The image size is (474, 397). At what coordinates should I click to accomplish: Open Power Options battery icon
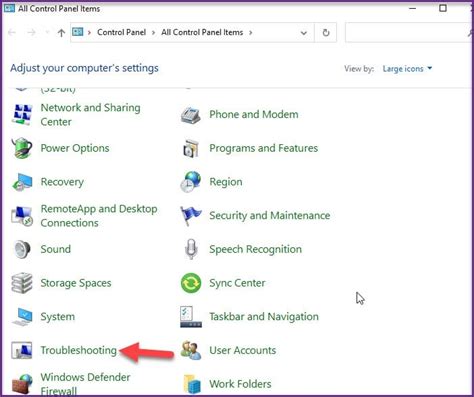click(x=22, y=148)
